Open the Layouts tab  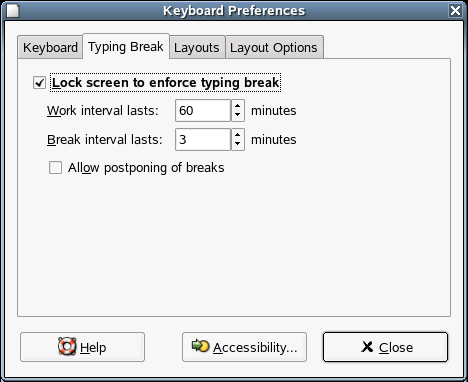pyautogui.click(x=197, y=47)
